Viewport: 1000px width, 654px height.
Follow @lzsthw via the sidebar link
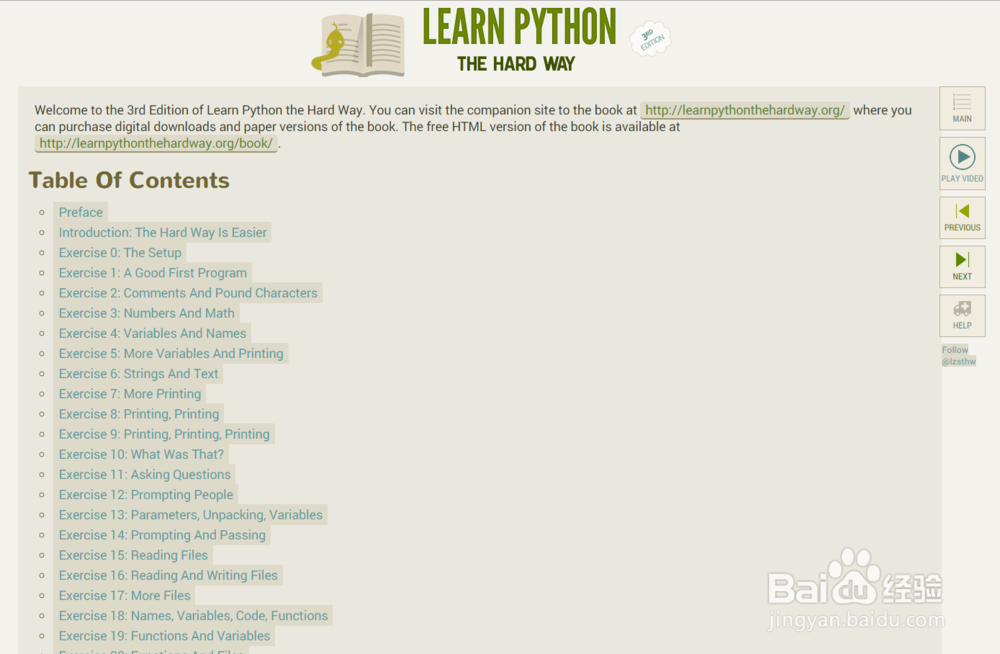point(958,356)
